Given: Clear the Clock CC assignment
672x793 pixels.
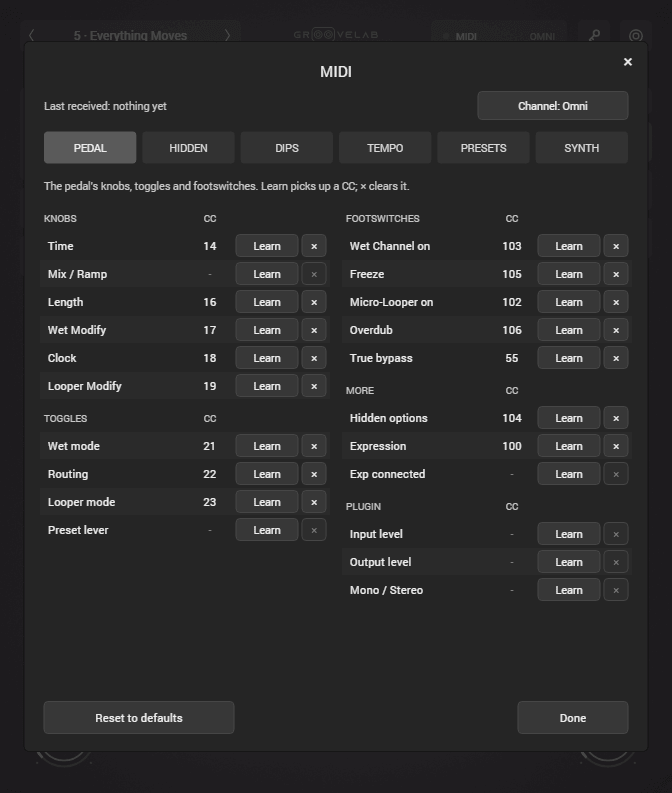Looking at the screenshot, I should (x=314, y=358).
